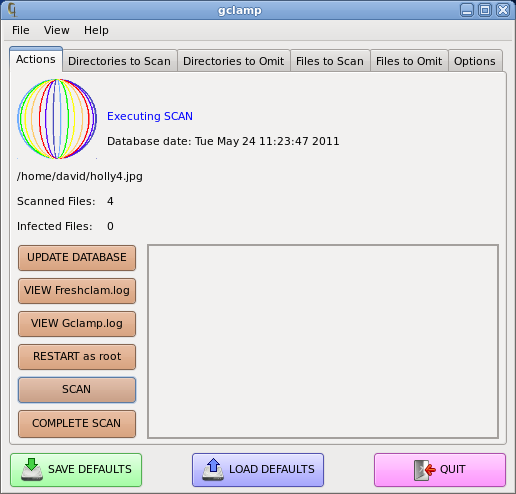Open VIEW Gclamp.log
Screen dimensions: 516x494
pyautogui.click(x=77, y=324)
